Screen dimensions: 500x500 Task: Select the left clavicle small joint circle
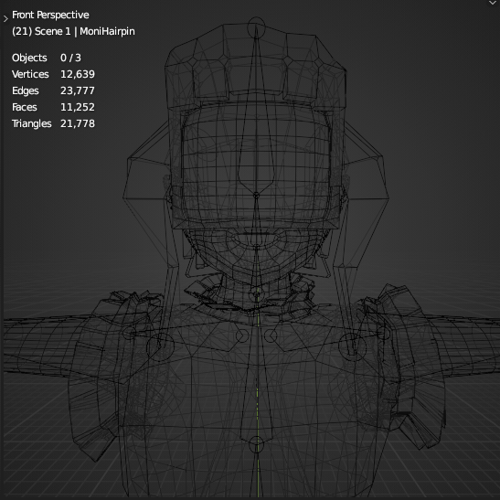coord(241,335)
